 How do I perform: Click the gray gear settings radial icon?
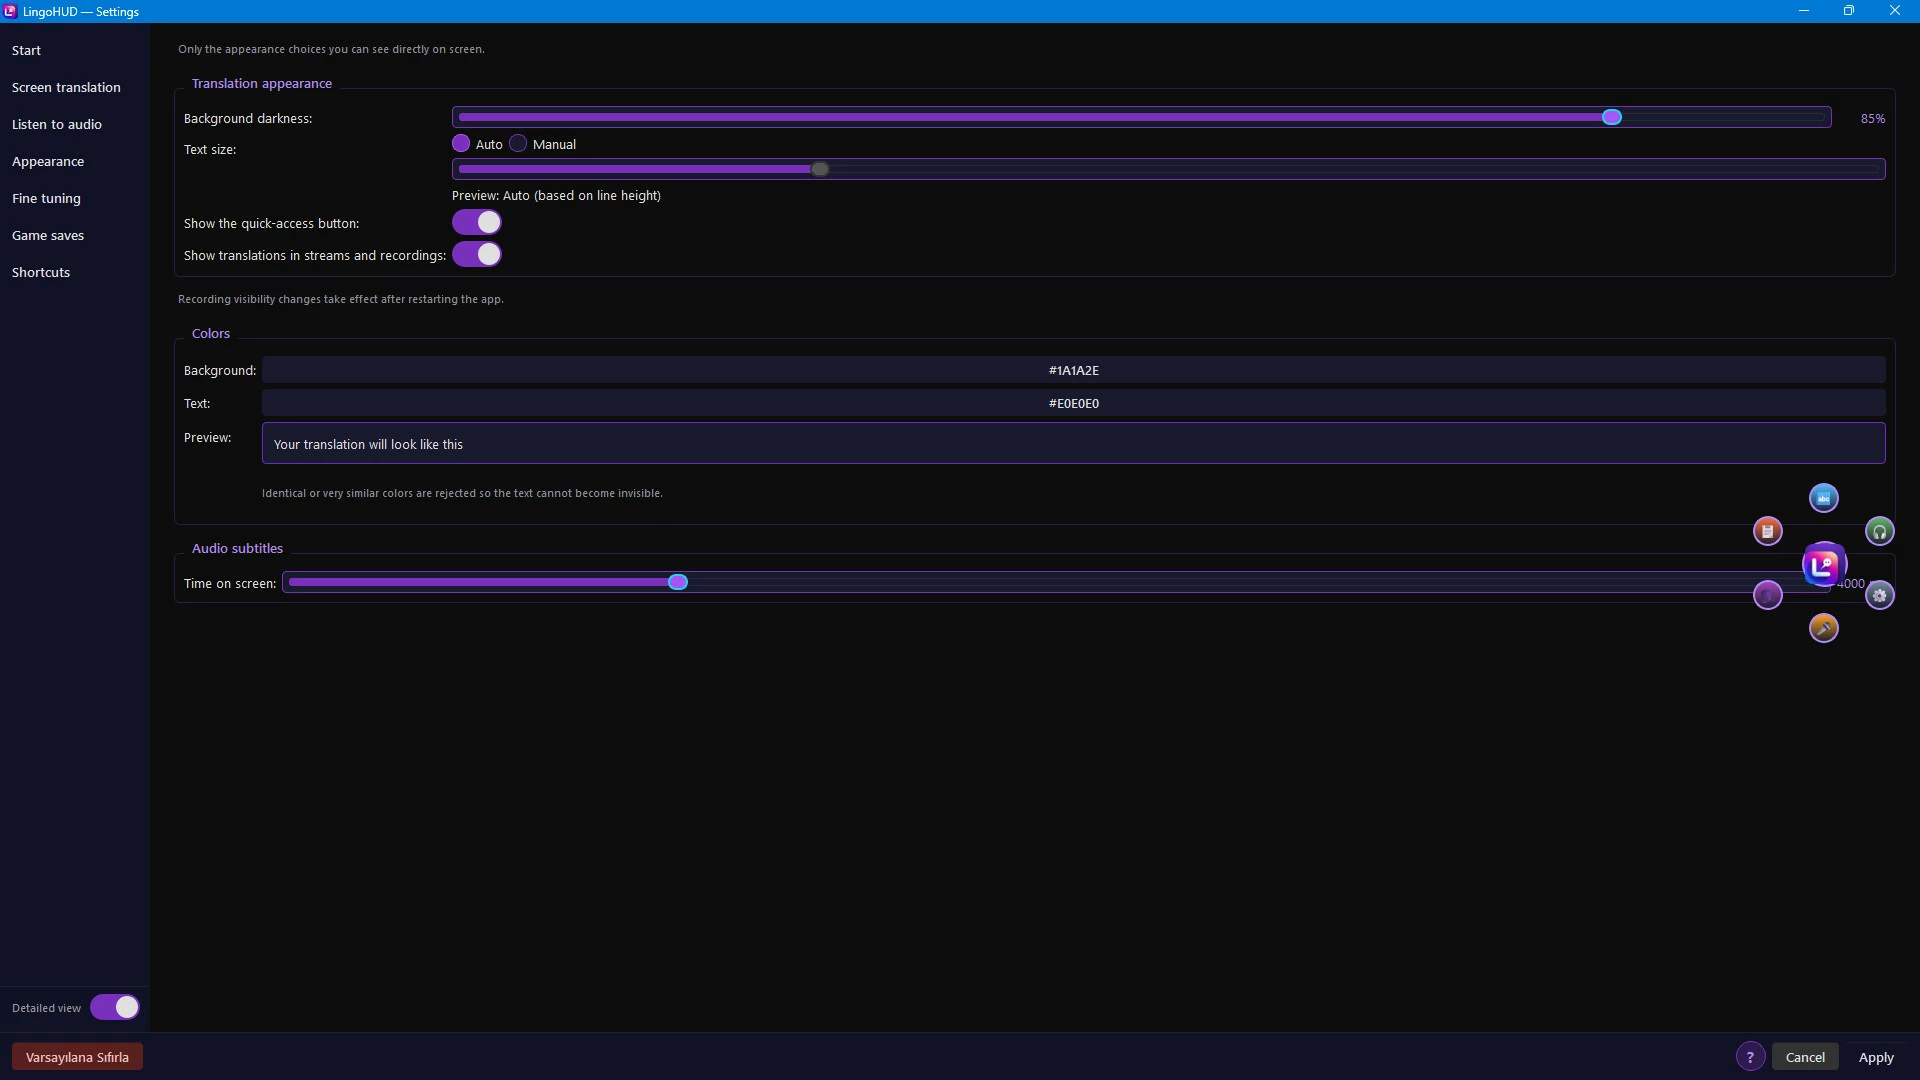pyautogui.click(x=1879, y=595)
